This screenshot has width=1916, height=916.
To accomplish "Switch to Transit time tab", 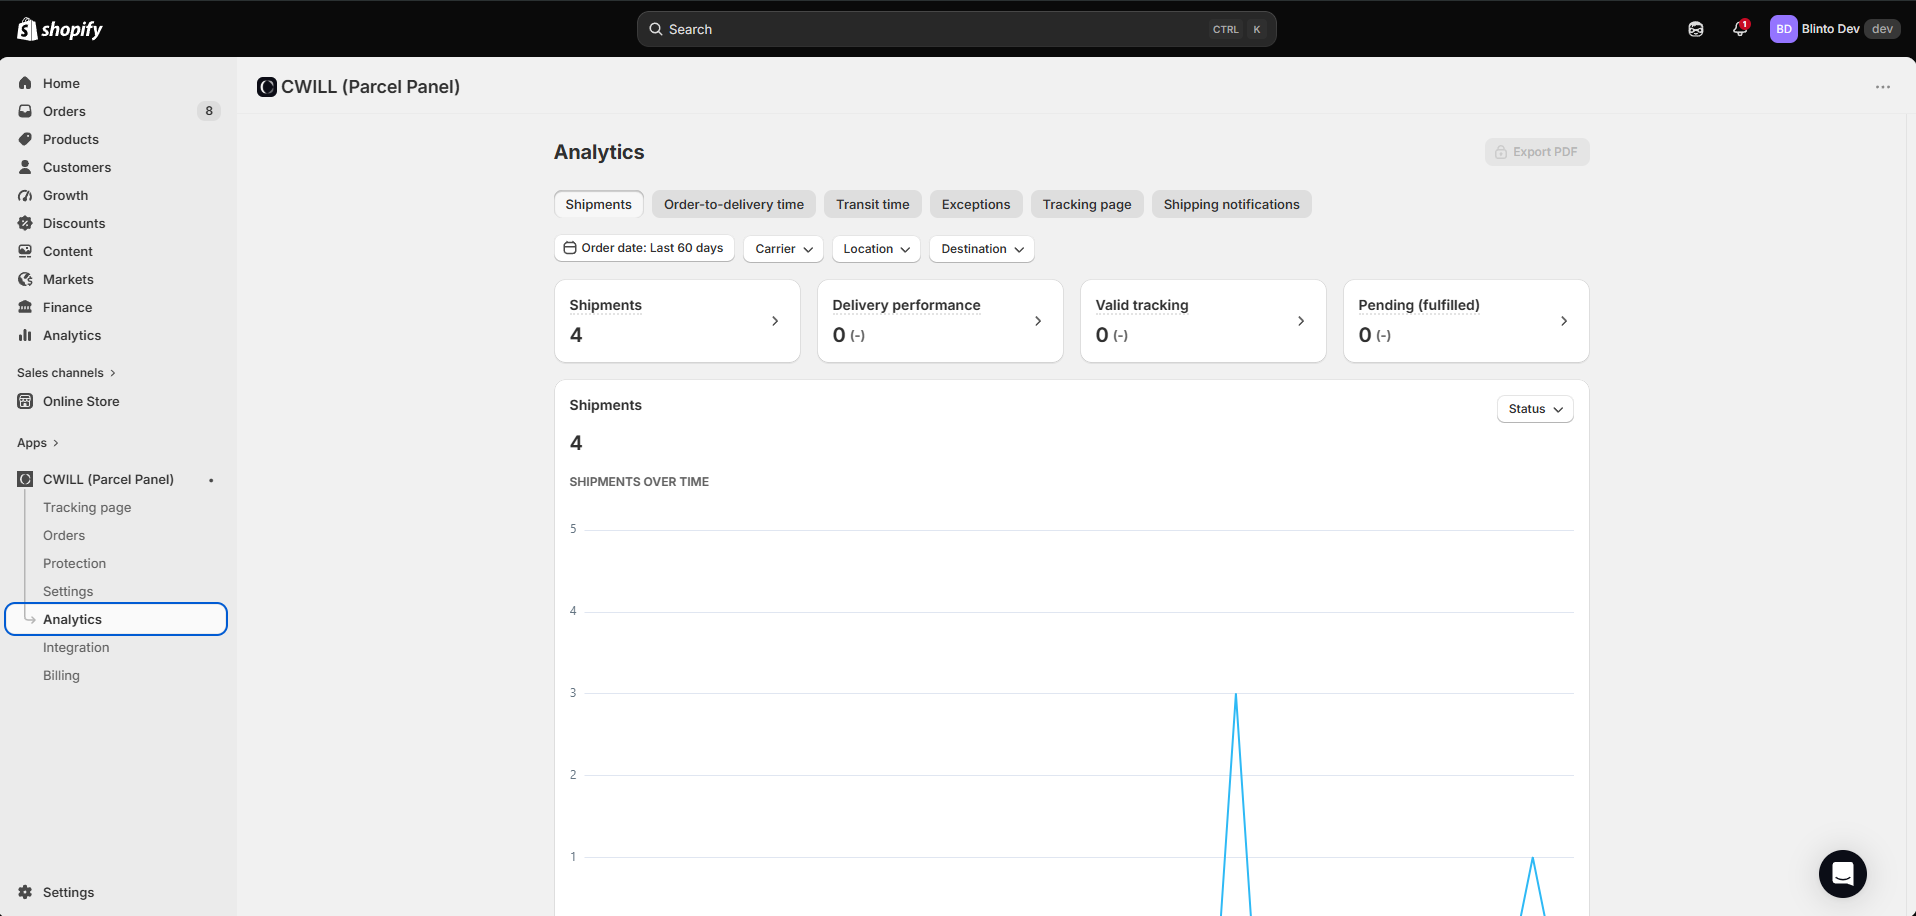I will point(873,204).
